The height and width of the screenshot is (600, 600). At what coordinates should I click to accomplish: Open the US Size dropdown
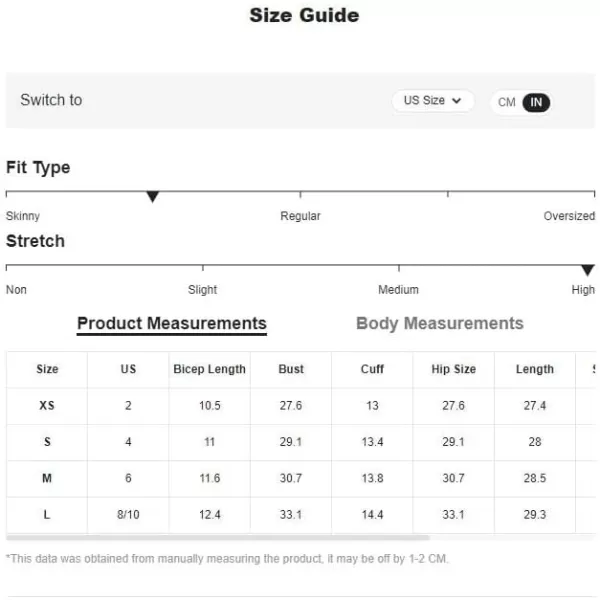click(x=432, y=101)
